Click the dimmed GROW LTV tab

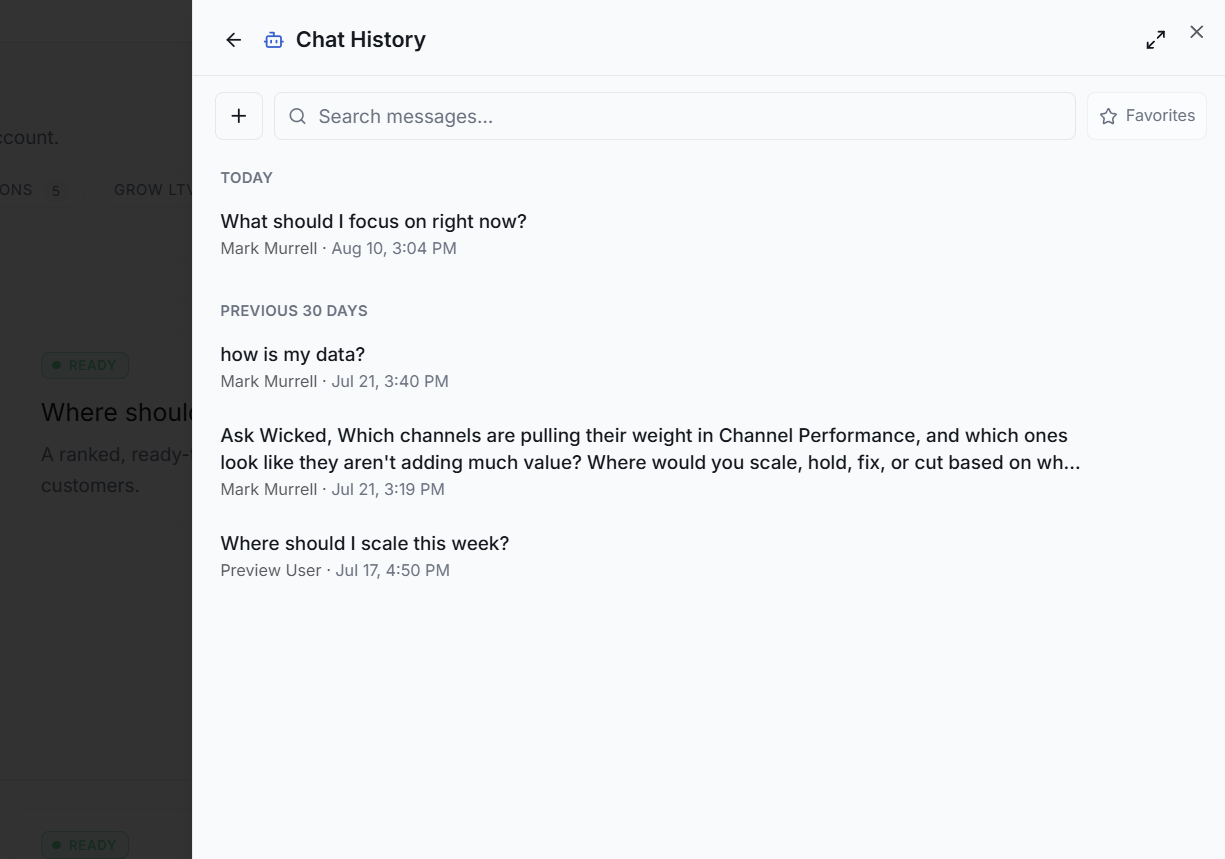point(152,190)
